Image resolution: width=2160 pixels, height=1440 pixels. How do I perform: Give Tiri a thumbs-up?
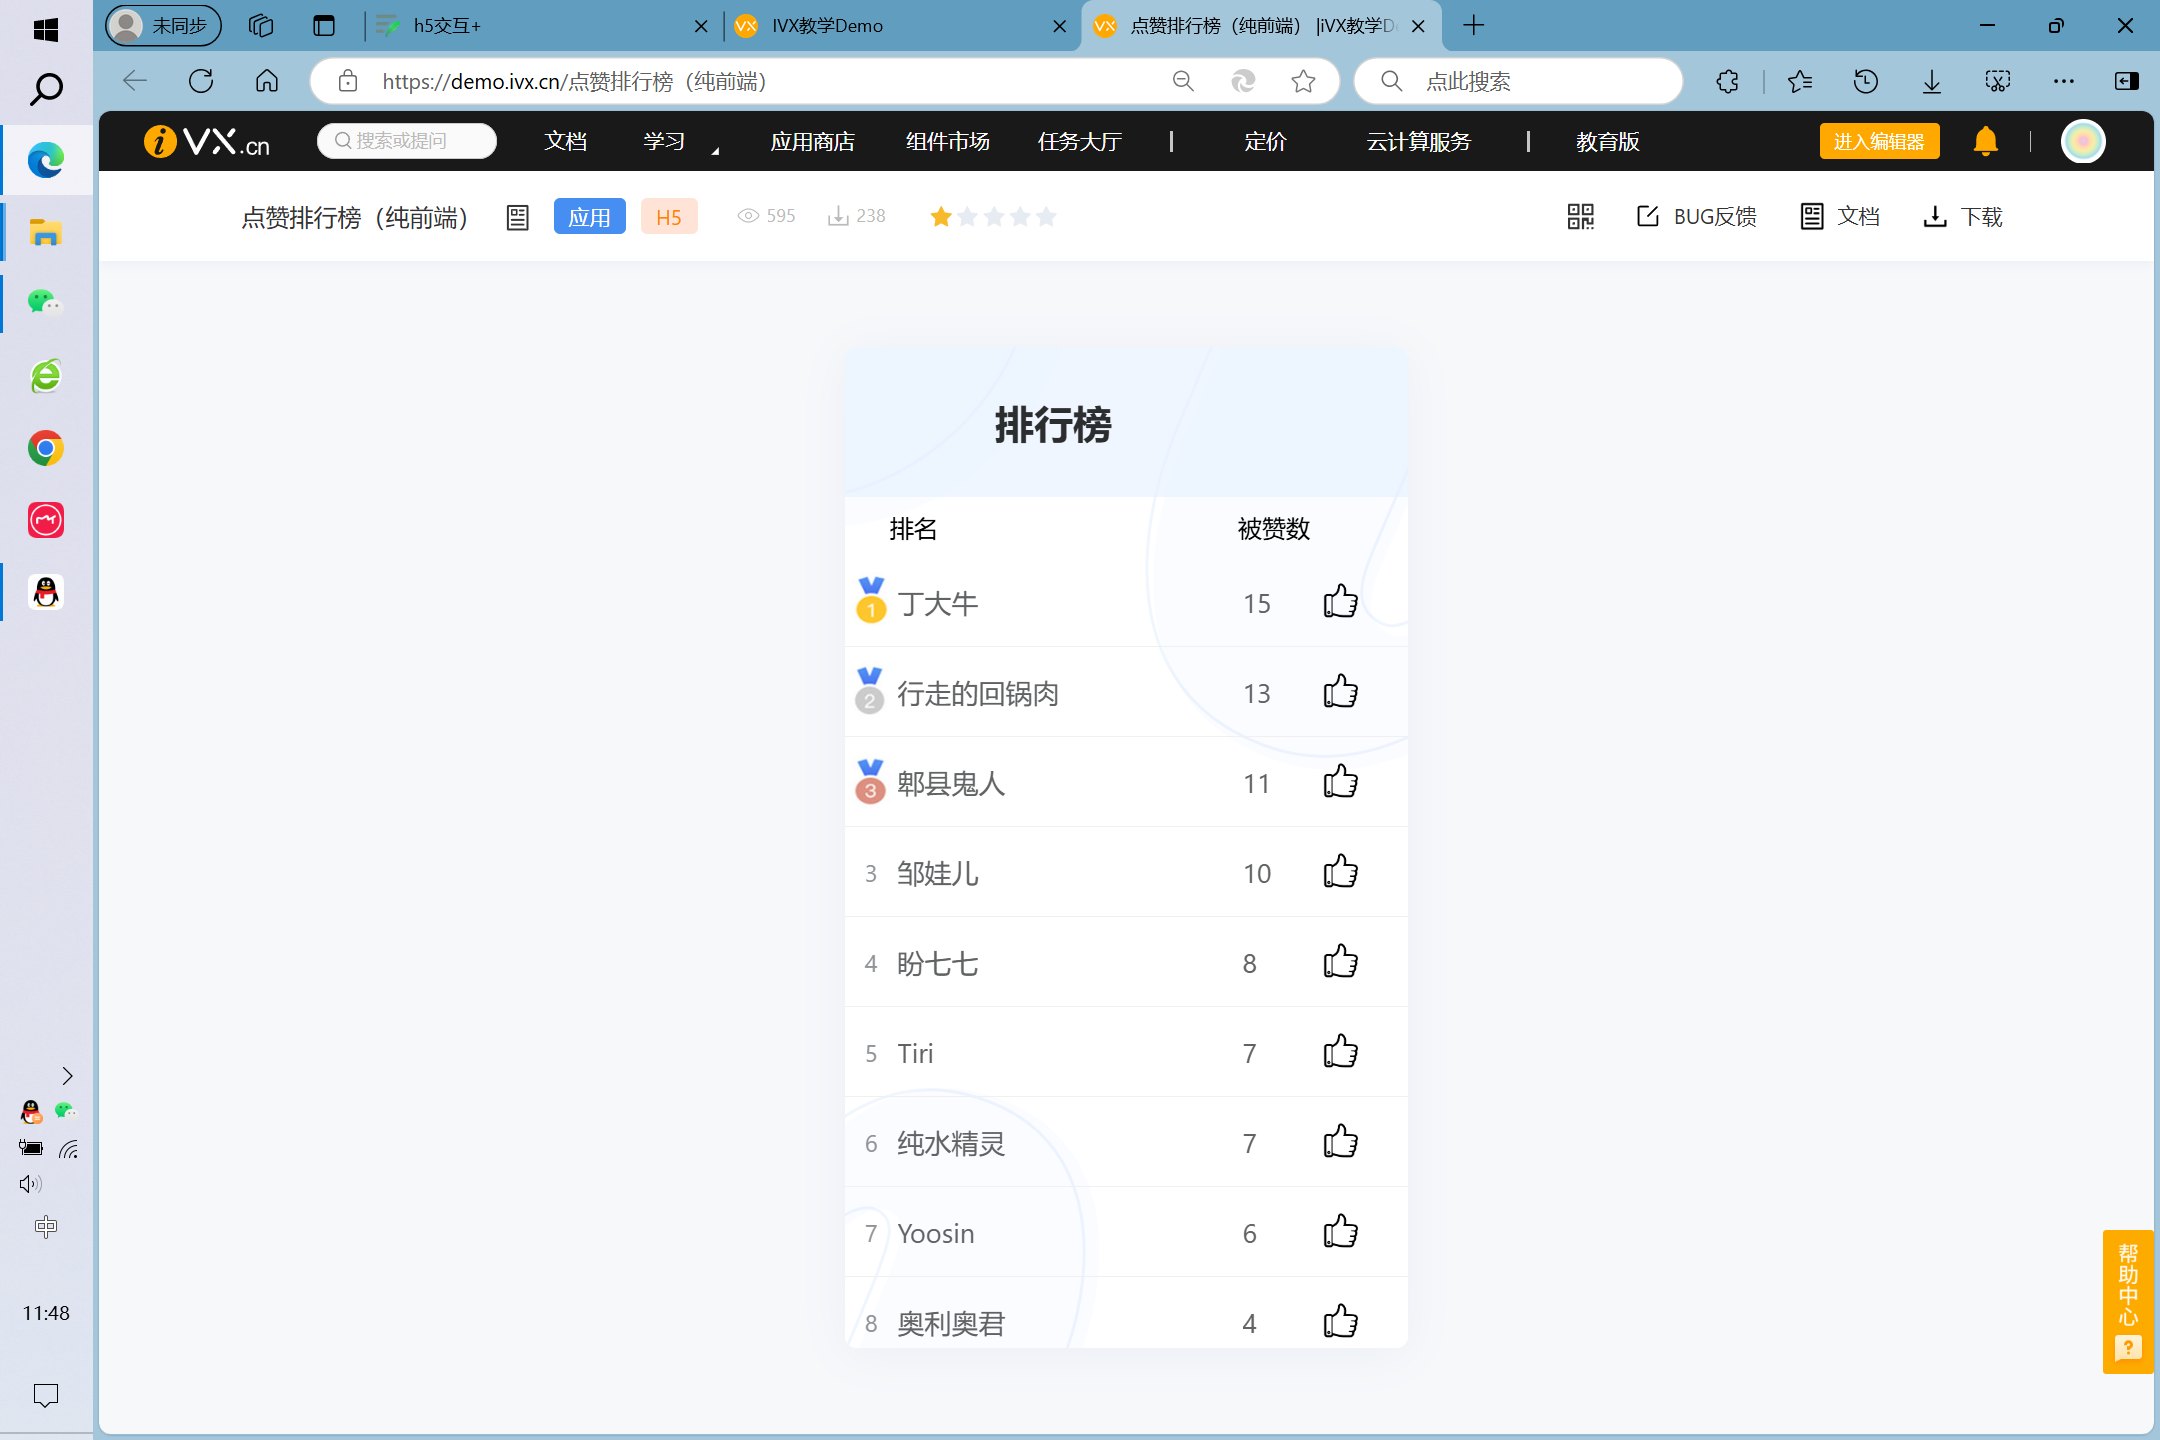[x=1340, y=1052]
